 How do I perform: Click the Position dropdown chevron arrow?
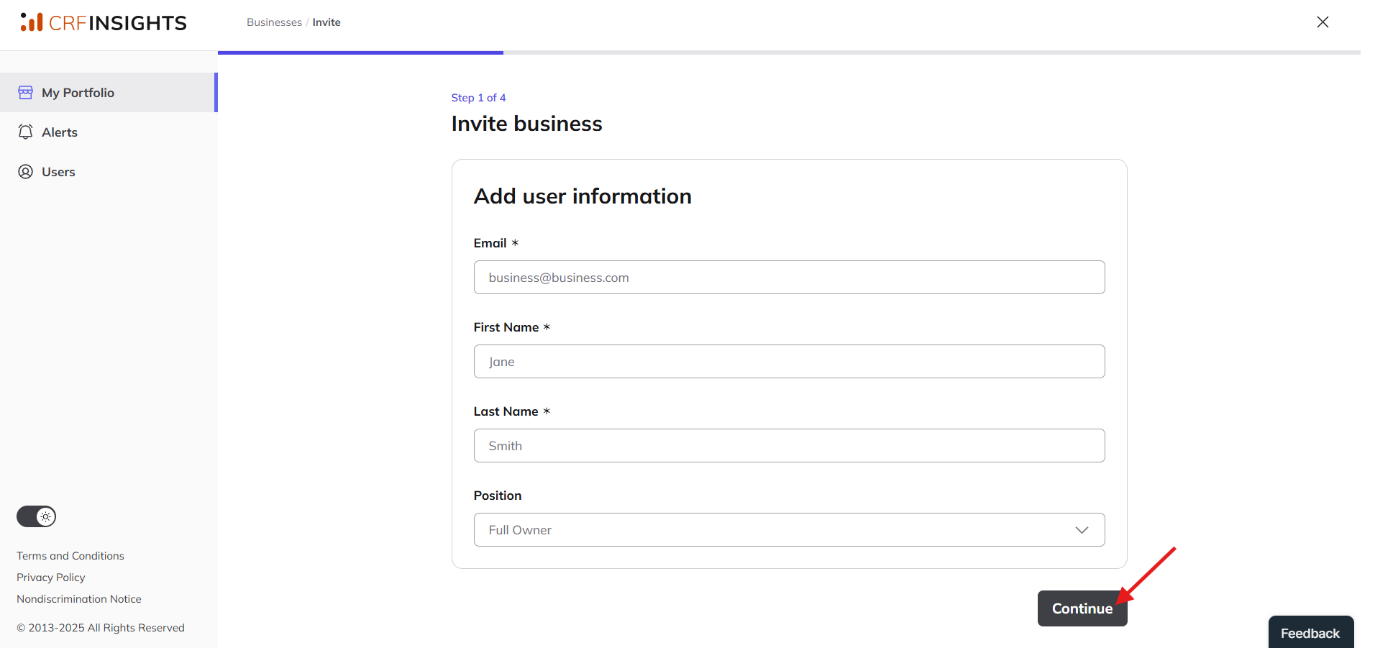coord(1082,530)
